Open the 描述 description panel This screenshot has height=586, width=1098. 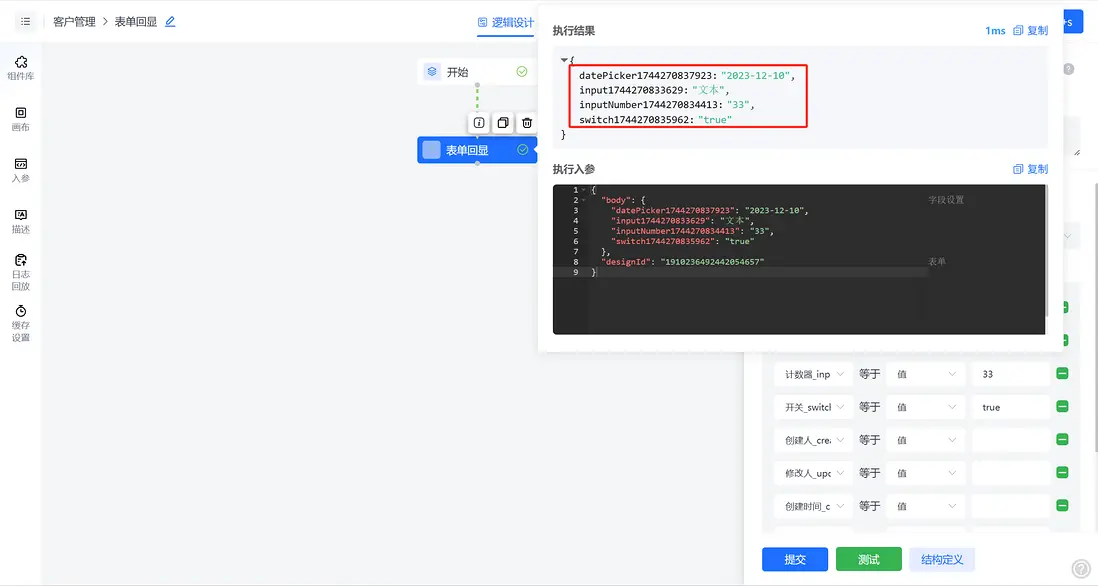pyautogui.click(x=21, y=221)
